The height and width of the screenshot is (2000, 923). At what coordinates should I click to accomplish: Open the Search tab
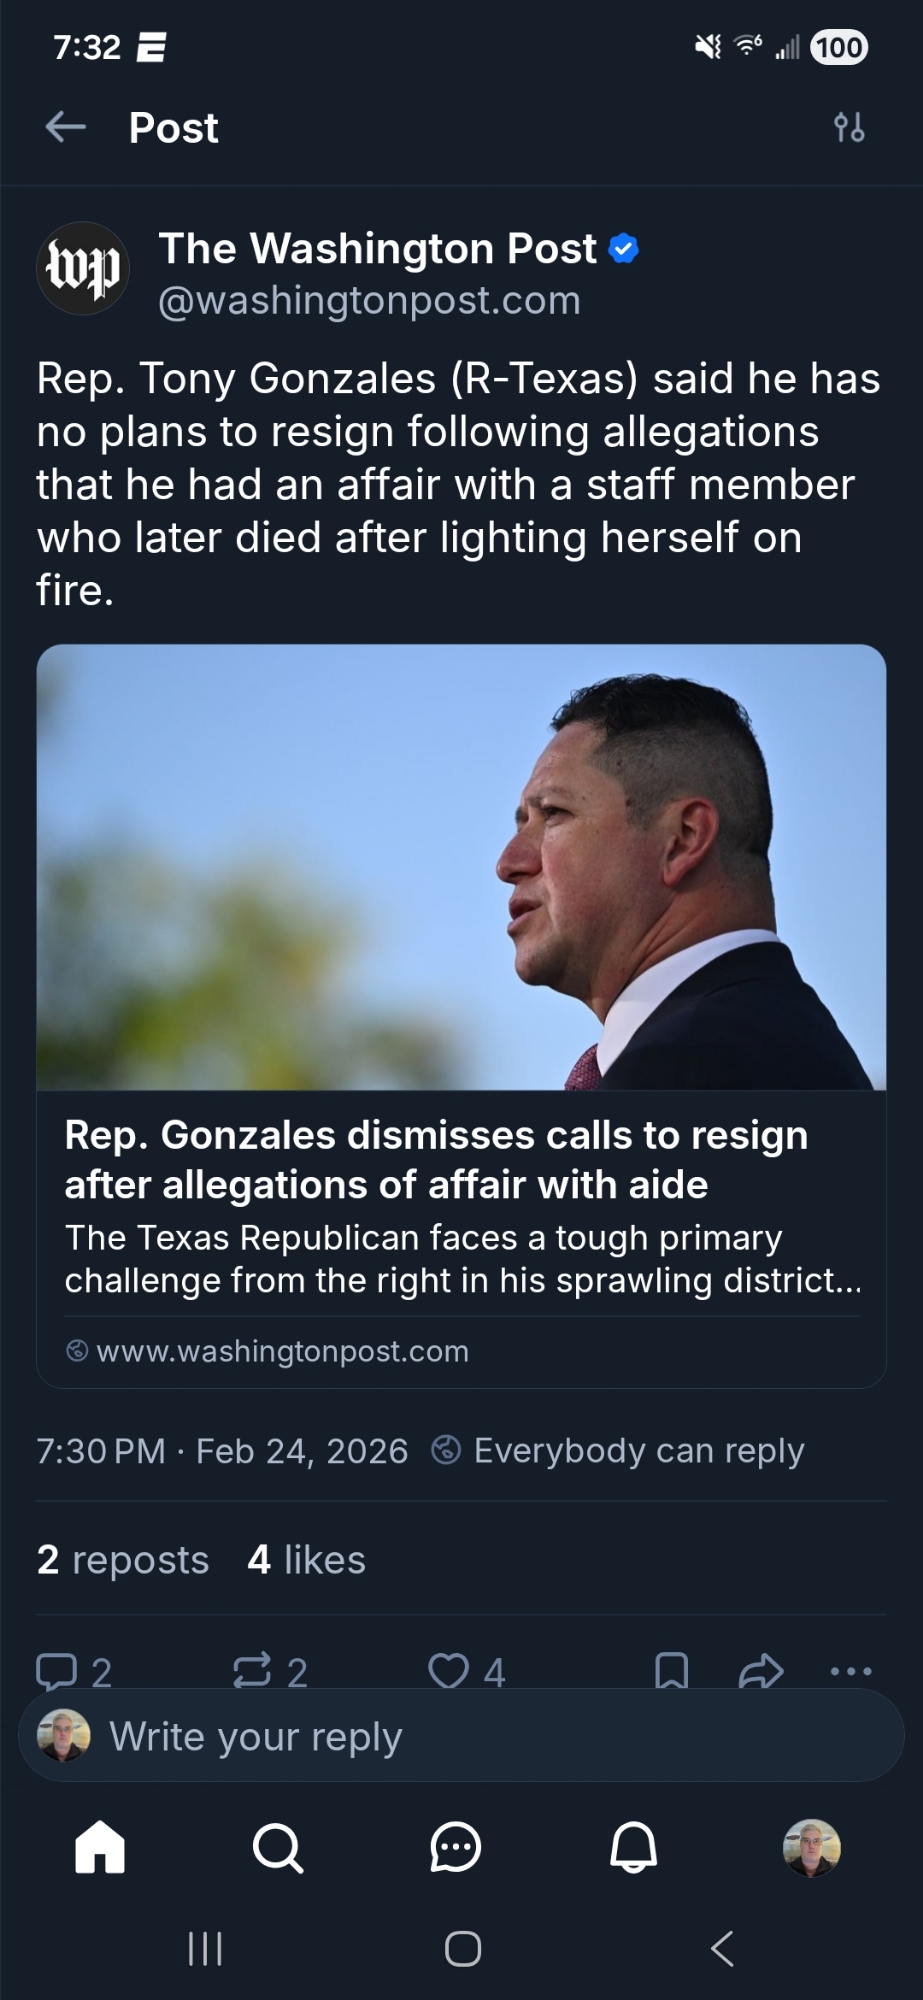pyautogui.click(x=277, y=1846)
